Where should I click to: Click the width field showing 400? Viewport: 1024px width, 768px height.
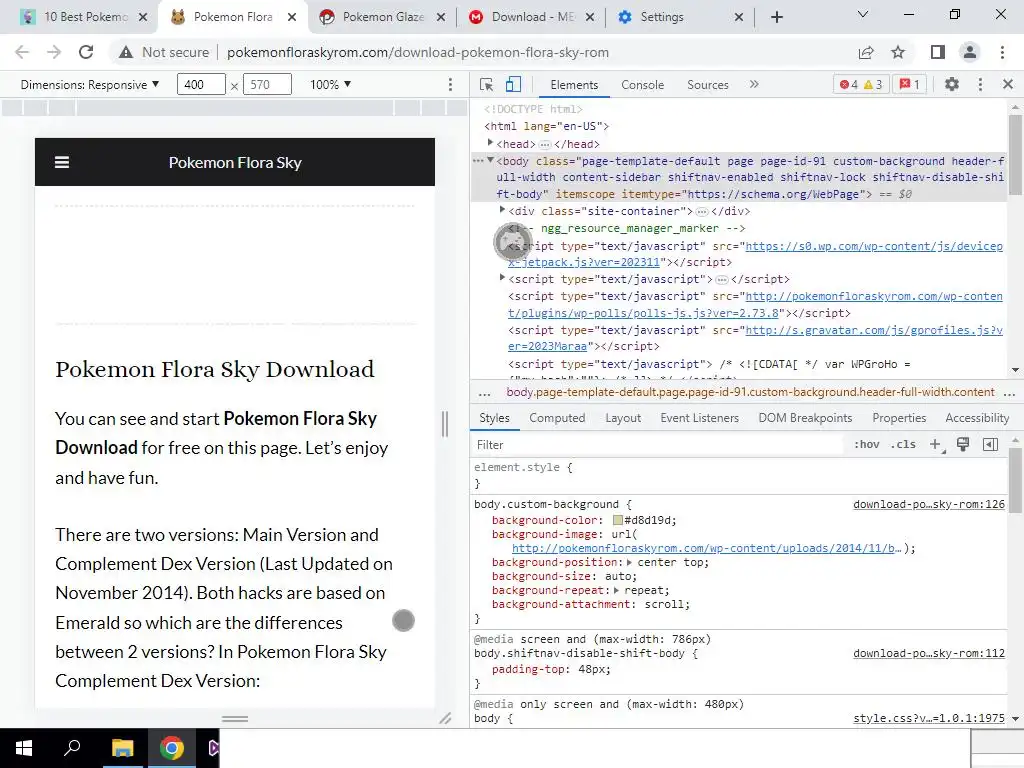pyautogui.click(x=201, y=85)
